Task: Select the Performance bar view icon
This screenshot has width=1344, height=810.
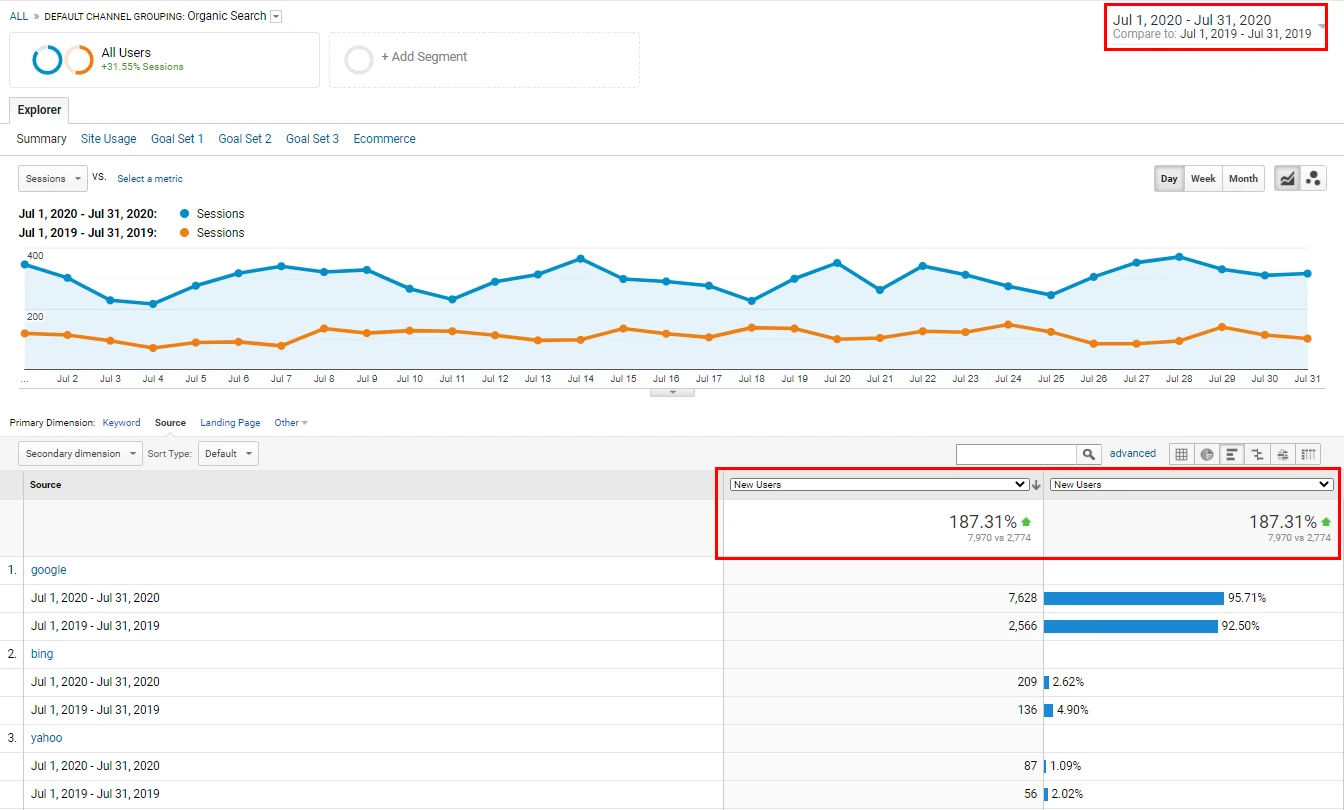Action: click(1232, 453)
